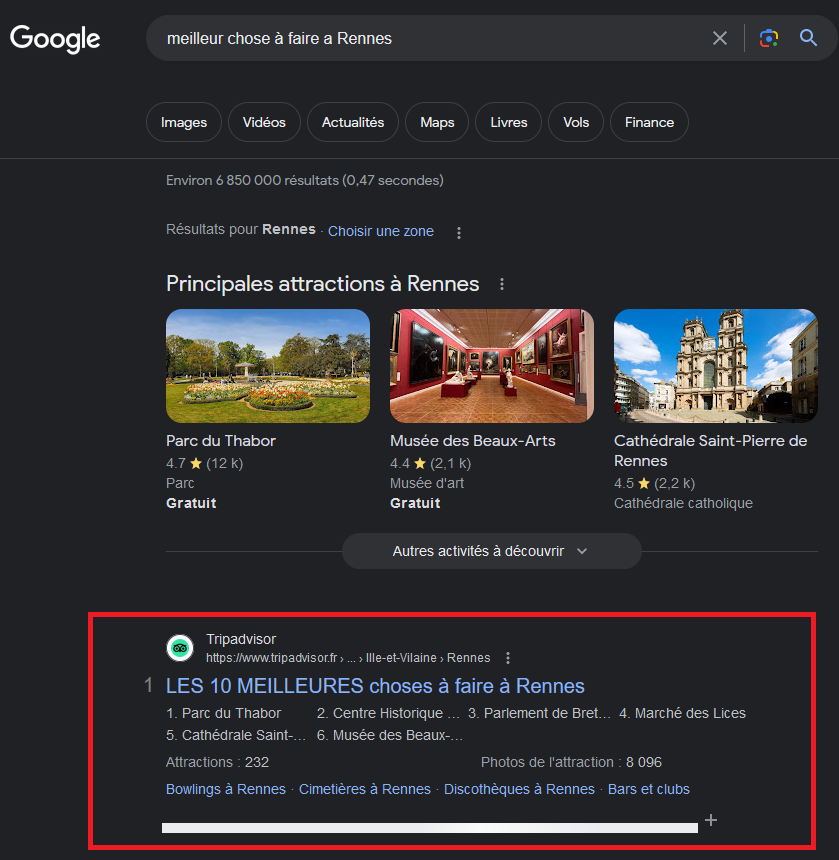Click '6. Musée des Beaux-…' list entry

390,735
